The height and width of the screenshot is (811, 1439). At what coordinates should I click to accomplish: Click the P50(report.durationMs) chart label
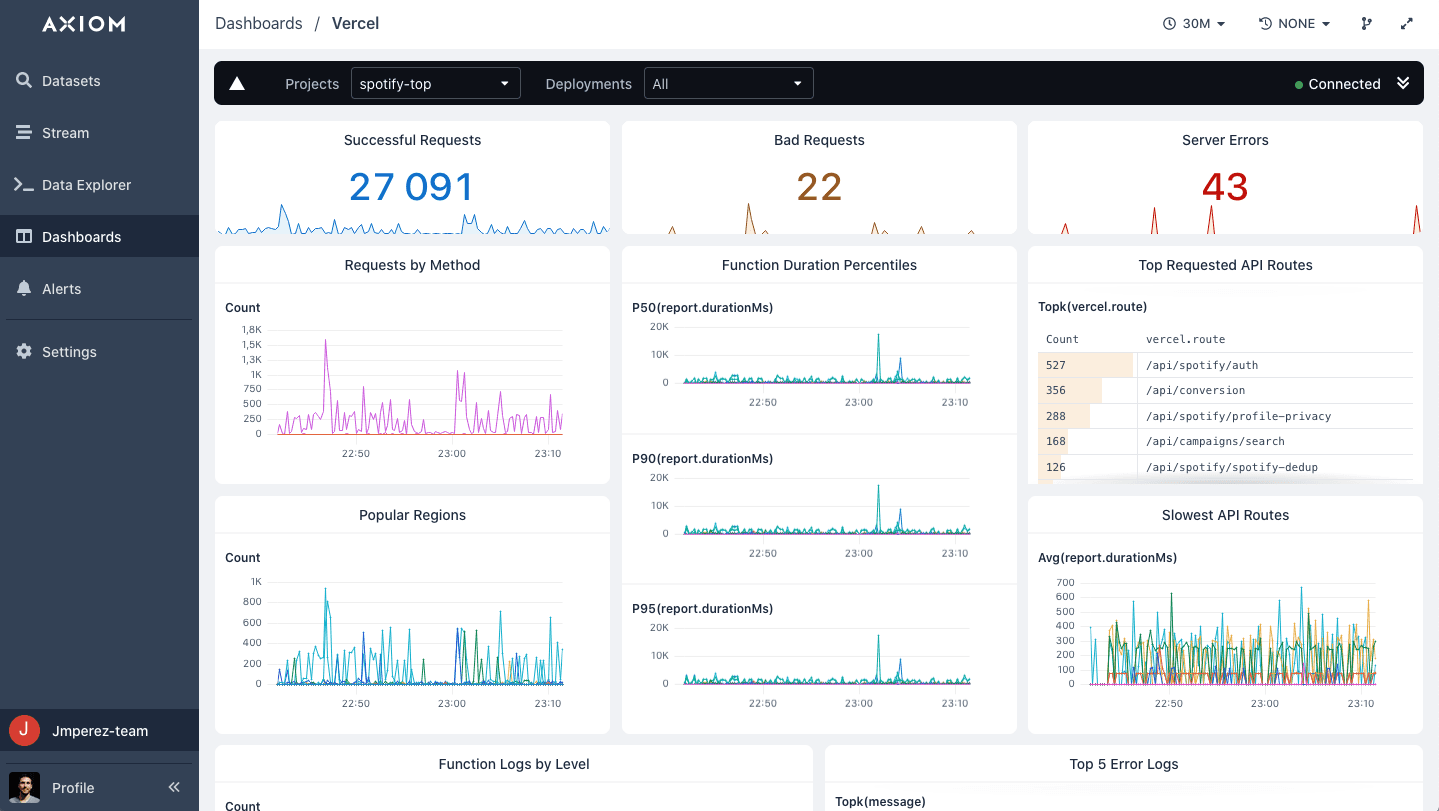[703, 308]
